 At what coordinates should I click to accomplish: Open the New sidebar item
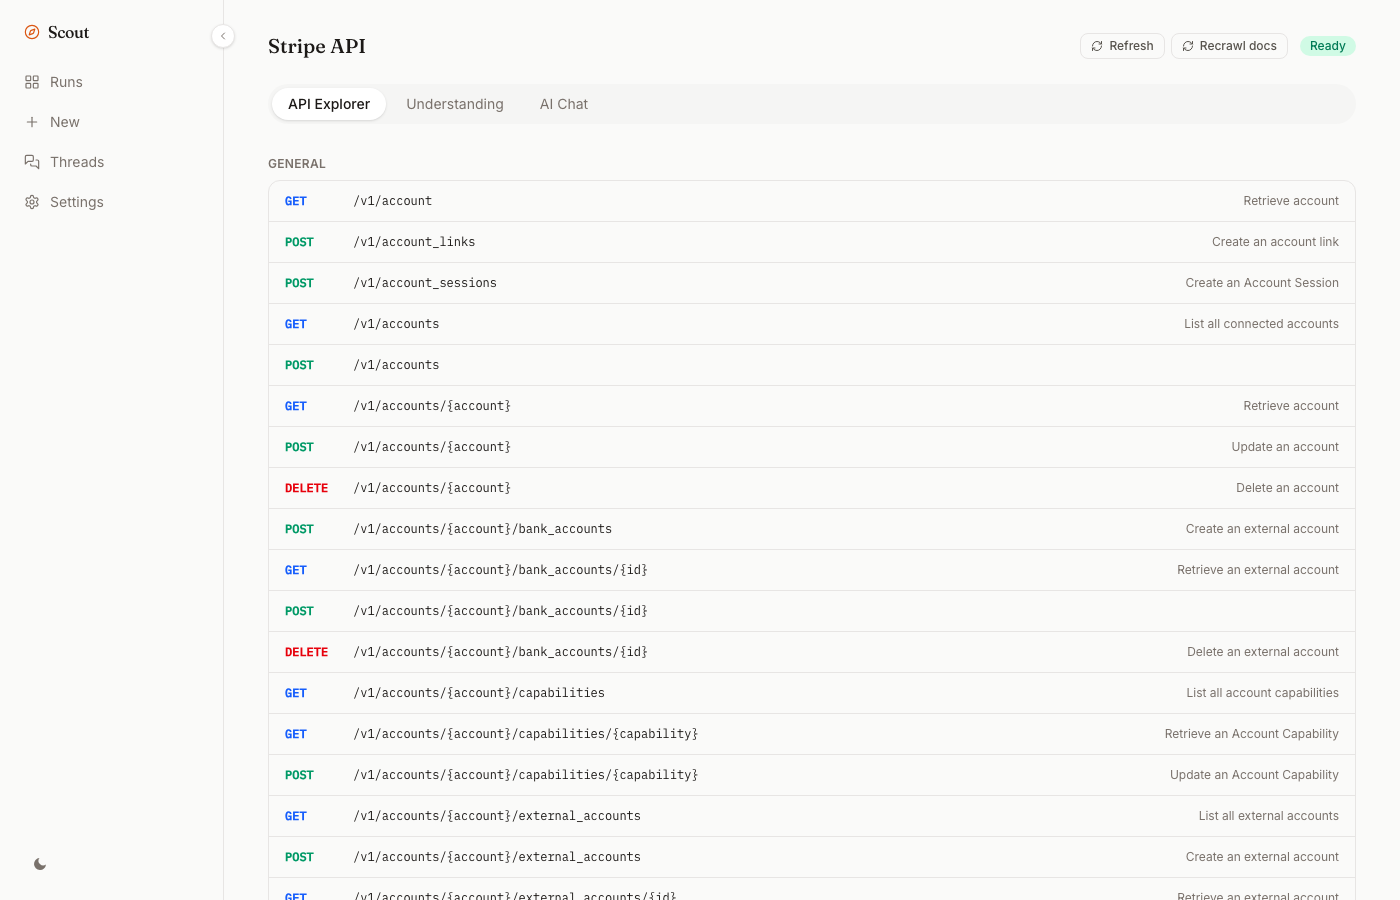click(112, 122)
